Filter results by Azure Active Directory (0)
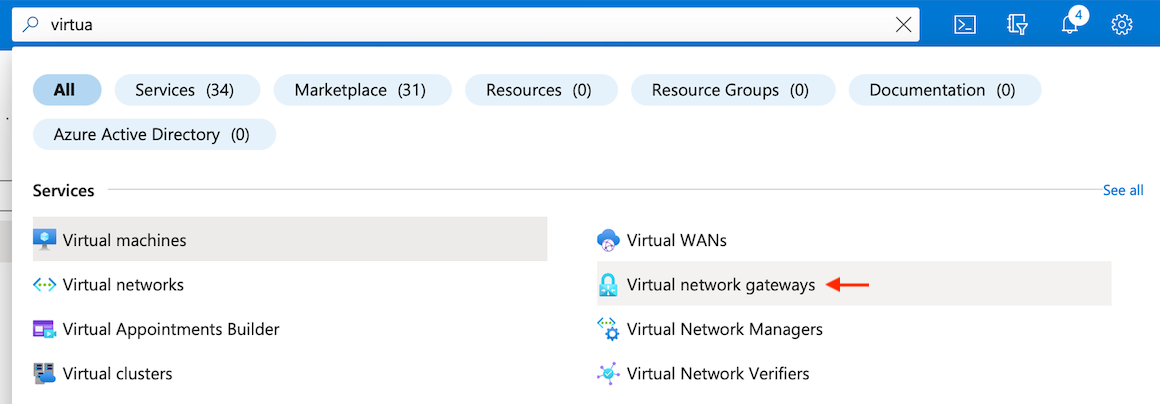The width and height of the screenshot is (1160, 404). (155, 135)
